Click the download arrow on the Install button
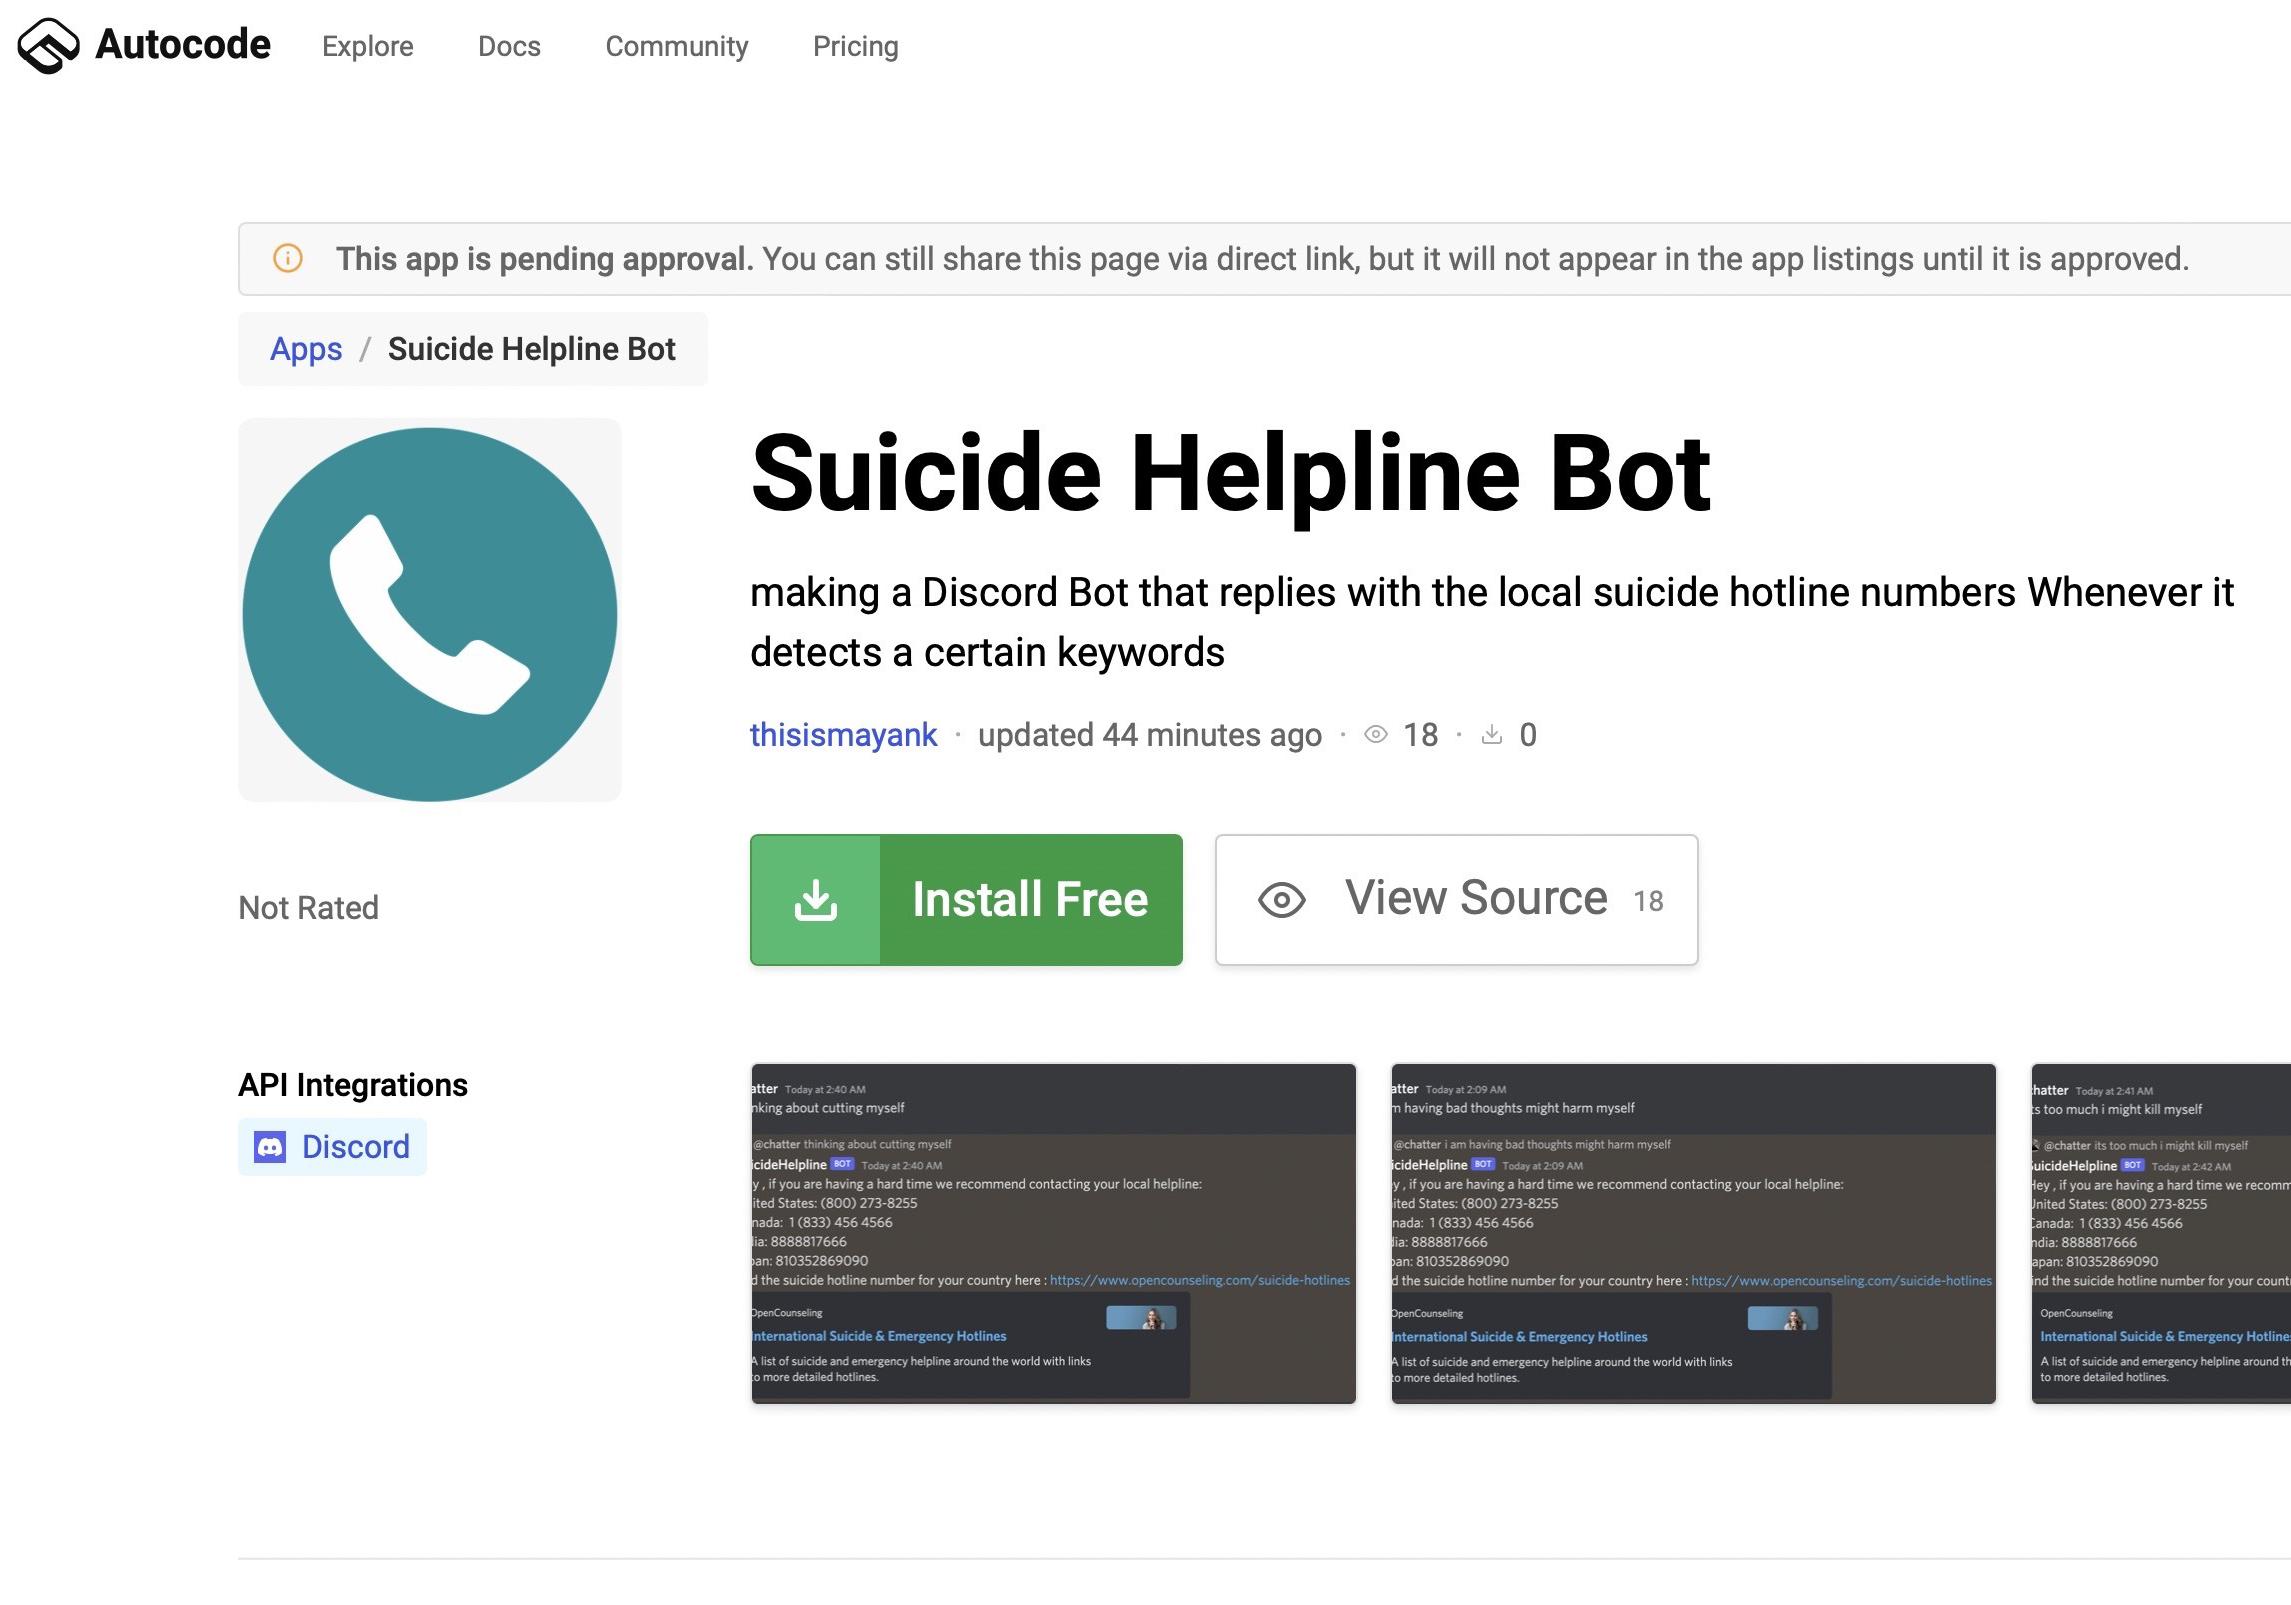 click(816, 900)
